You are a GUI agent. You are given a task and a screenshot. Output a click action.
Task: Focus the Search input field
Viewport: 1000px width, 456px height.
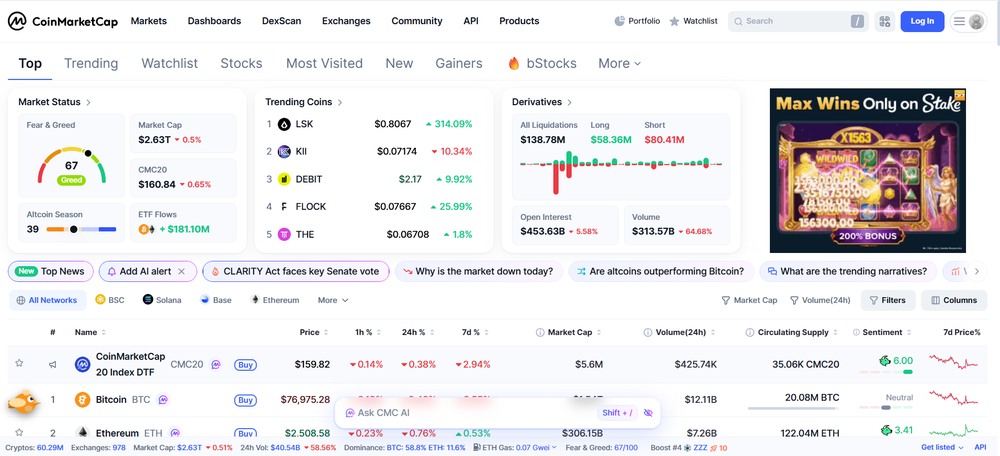pyautogui.click(x=798, y=21)
